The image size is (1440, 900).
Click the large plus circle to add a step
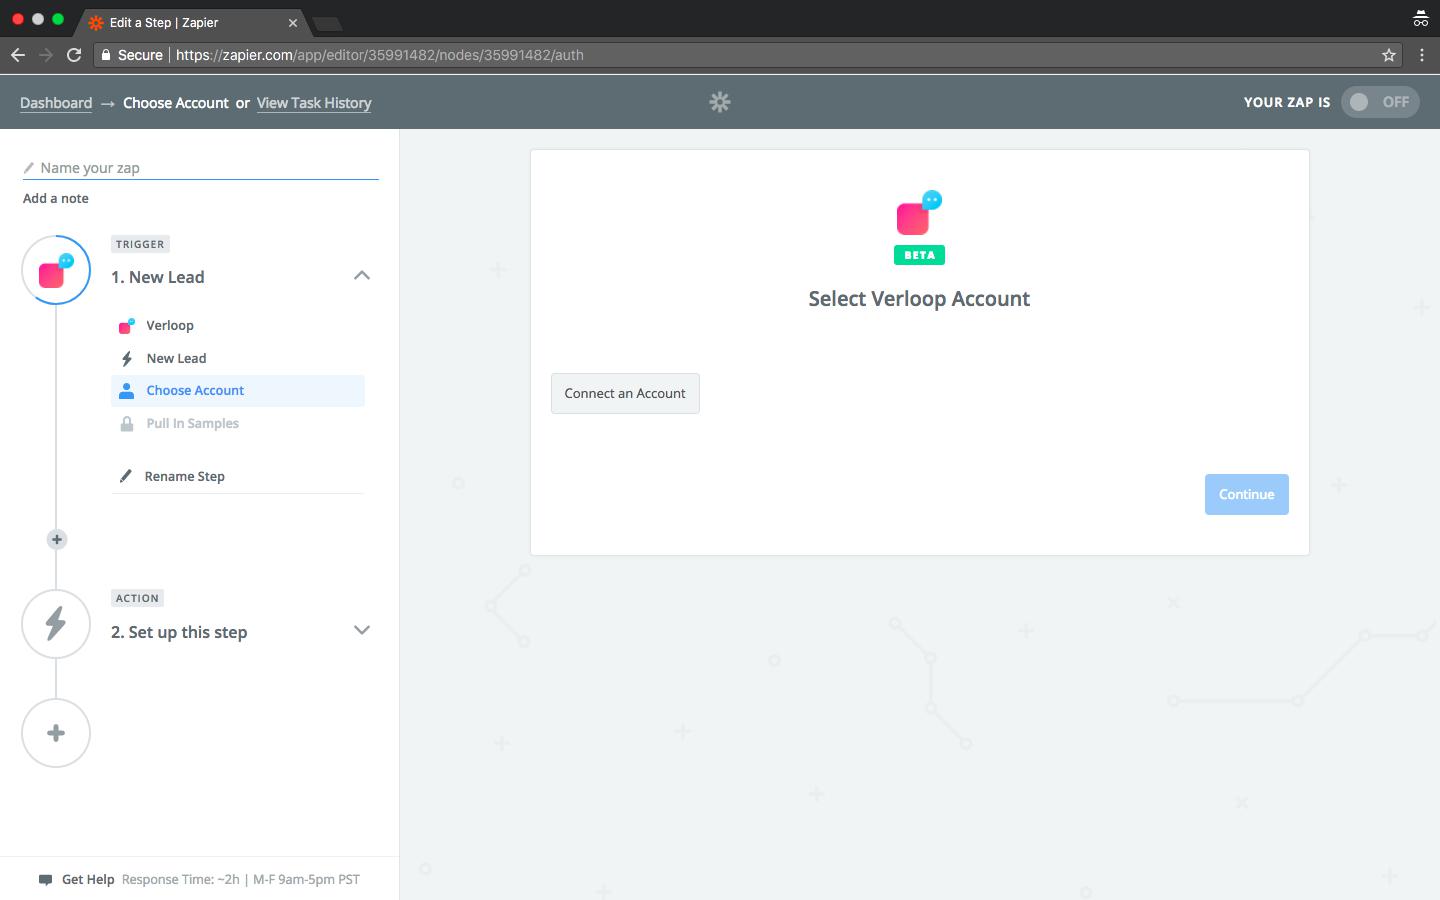pyautogui.click(x=56, y=732)
